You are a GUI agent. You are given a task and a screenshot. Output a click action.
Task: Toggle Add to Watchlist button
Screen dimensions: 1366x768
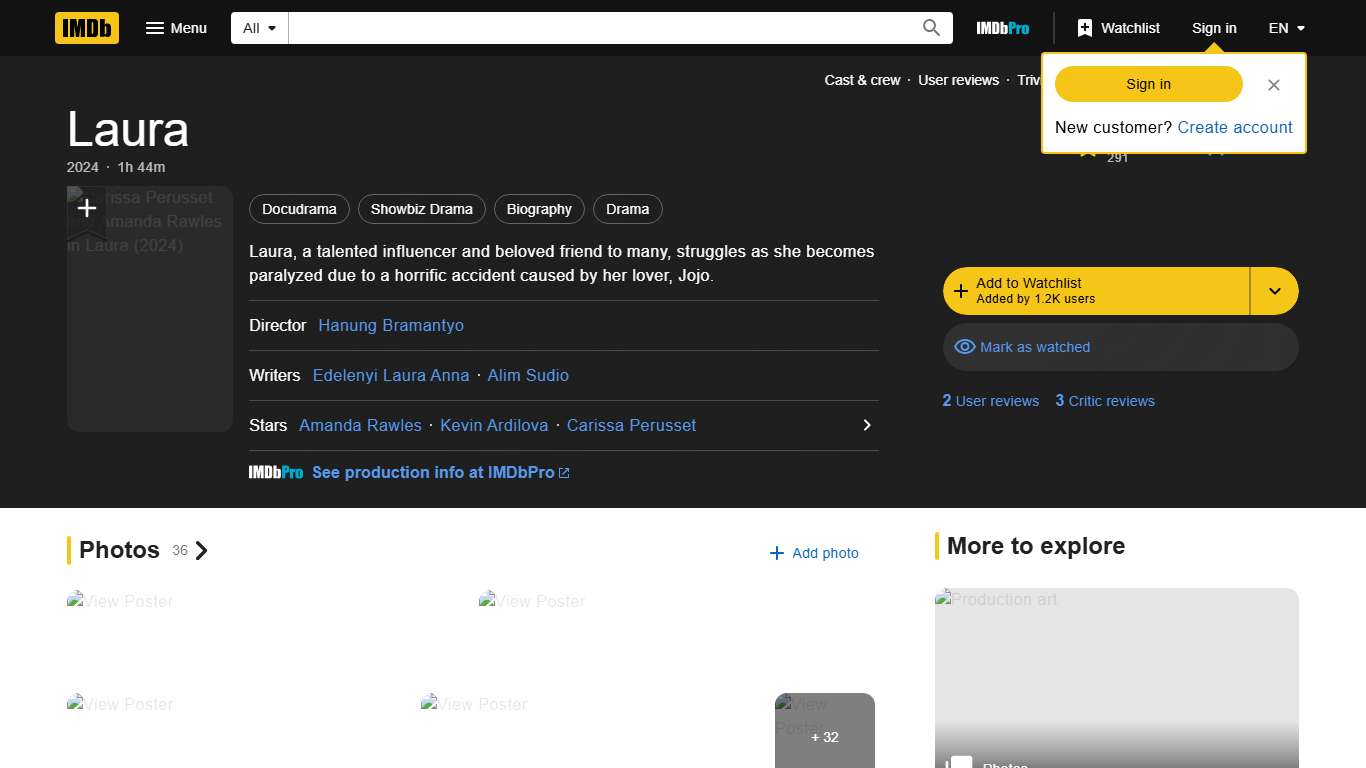click(x=1095, y=291)
